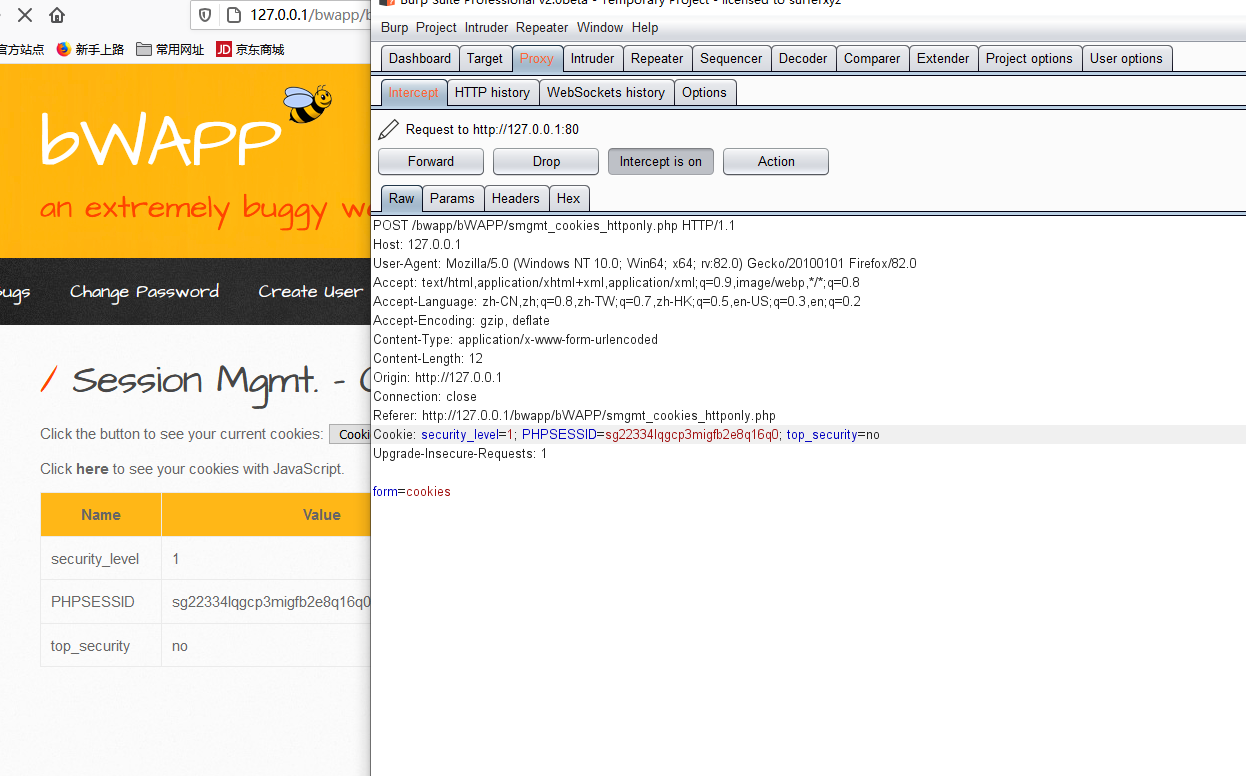Switch to the Dashboard tab
1246x776 pixels.
(x=420, y=58)
